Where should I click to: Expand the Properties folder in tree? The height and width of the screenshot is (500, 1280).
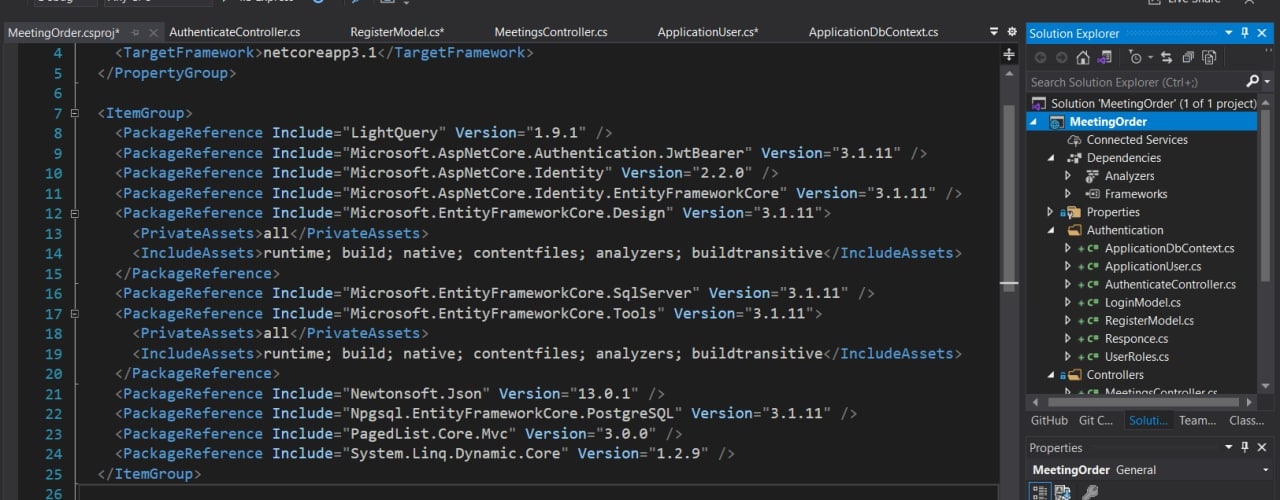1050,212
